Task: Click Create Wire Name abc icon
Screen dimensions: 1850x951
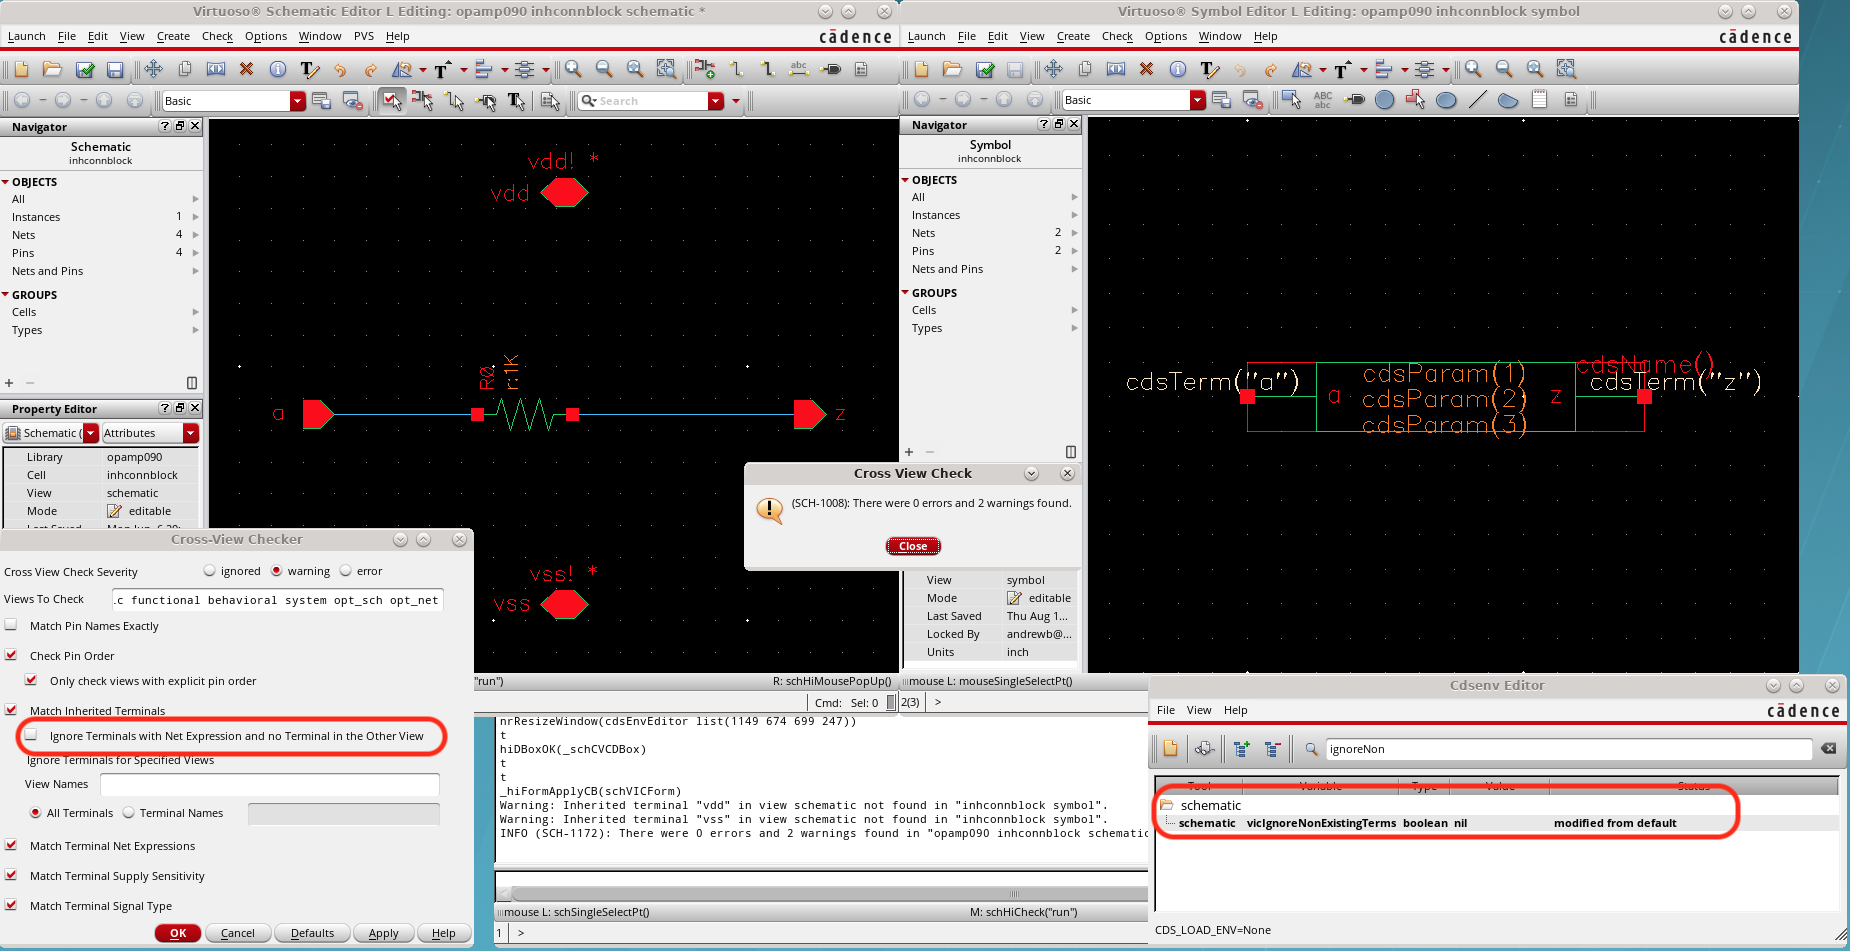Action: coord(798,69)
